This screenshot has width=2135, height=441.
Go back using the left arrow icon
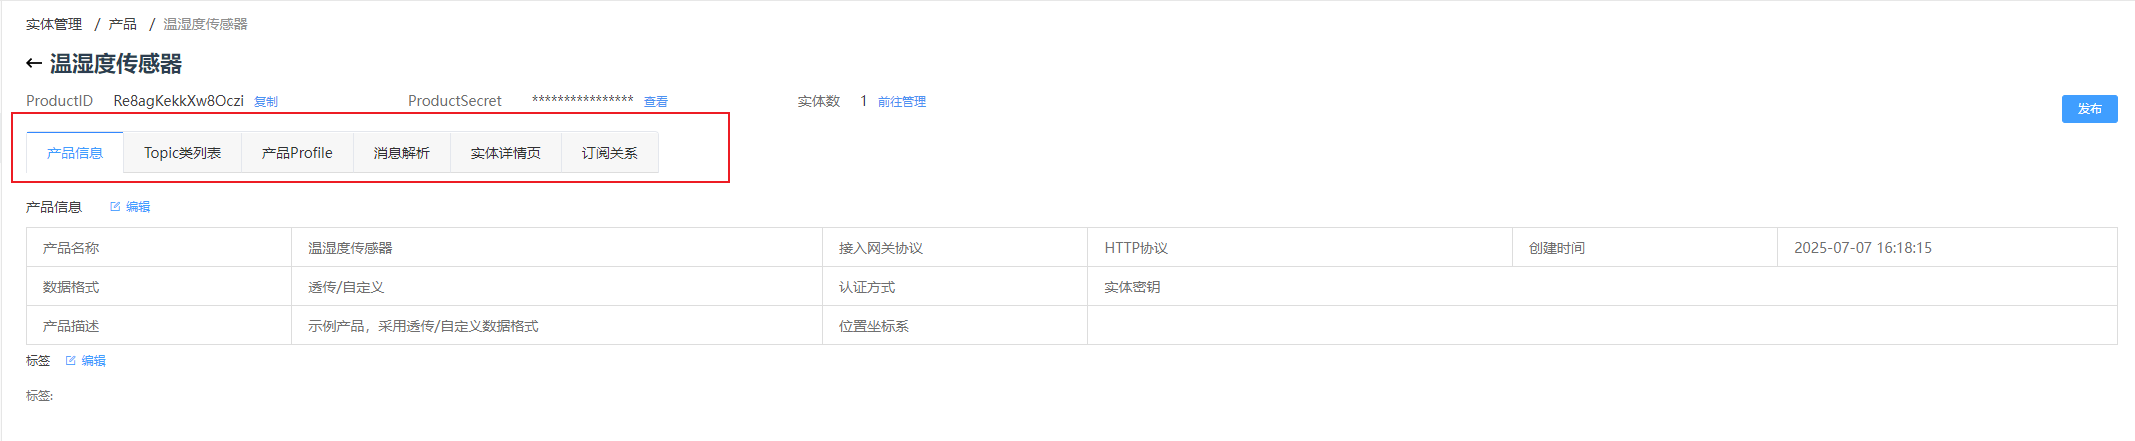33,64
